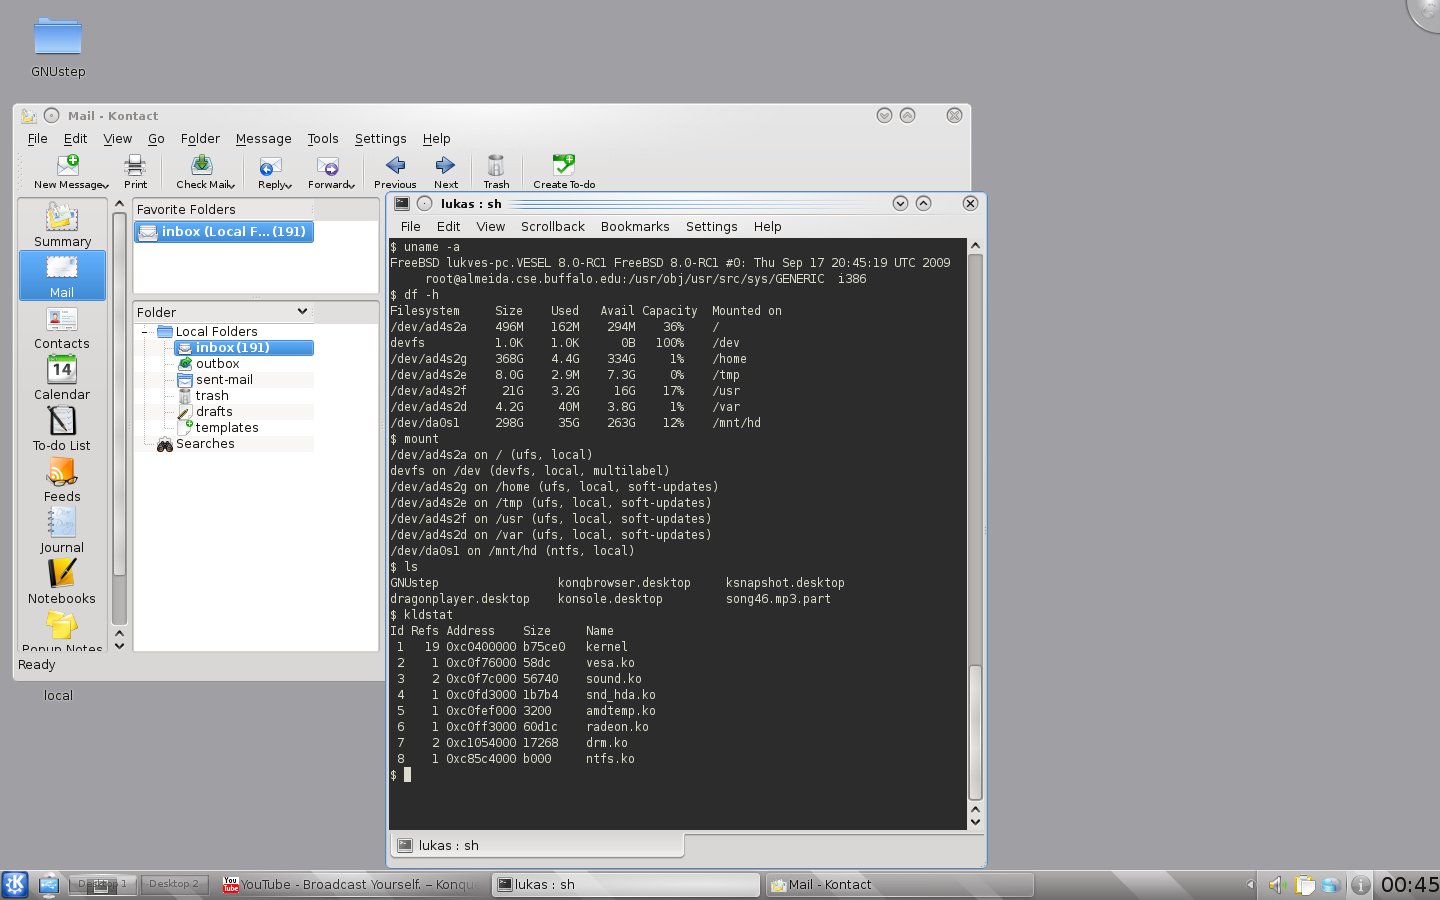Click the show desktop panel icon
Screen dimensions: 1440x900
coord(49,884)
